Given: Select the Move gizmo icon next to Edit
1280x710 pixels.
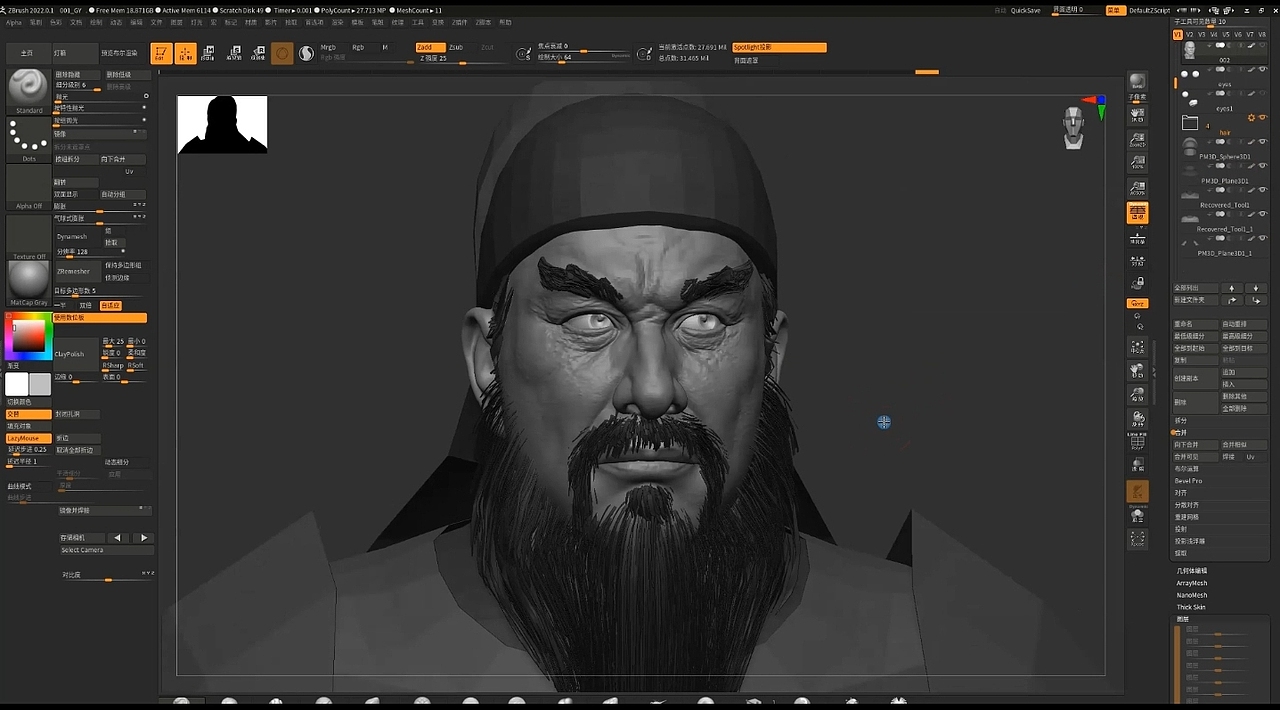Looking at the screenshot, I should tap(185, 54).
